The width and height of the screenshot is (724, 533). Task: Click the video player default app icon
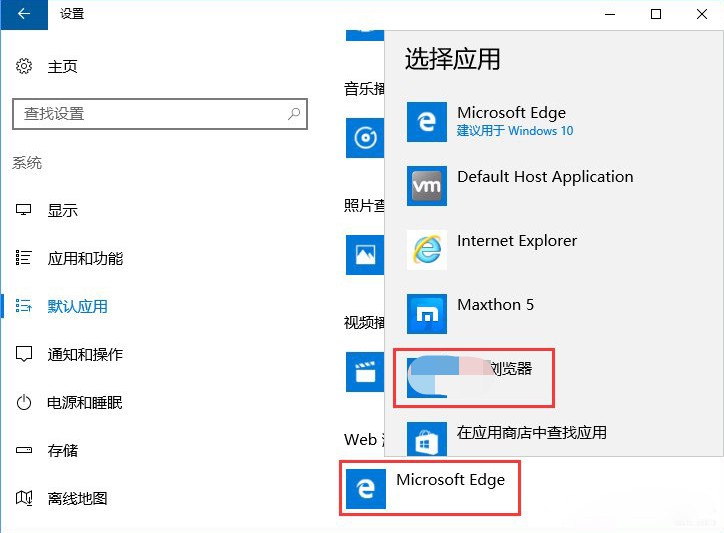[x=364, y=371]
